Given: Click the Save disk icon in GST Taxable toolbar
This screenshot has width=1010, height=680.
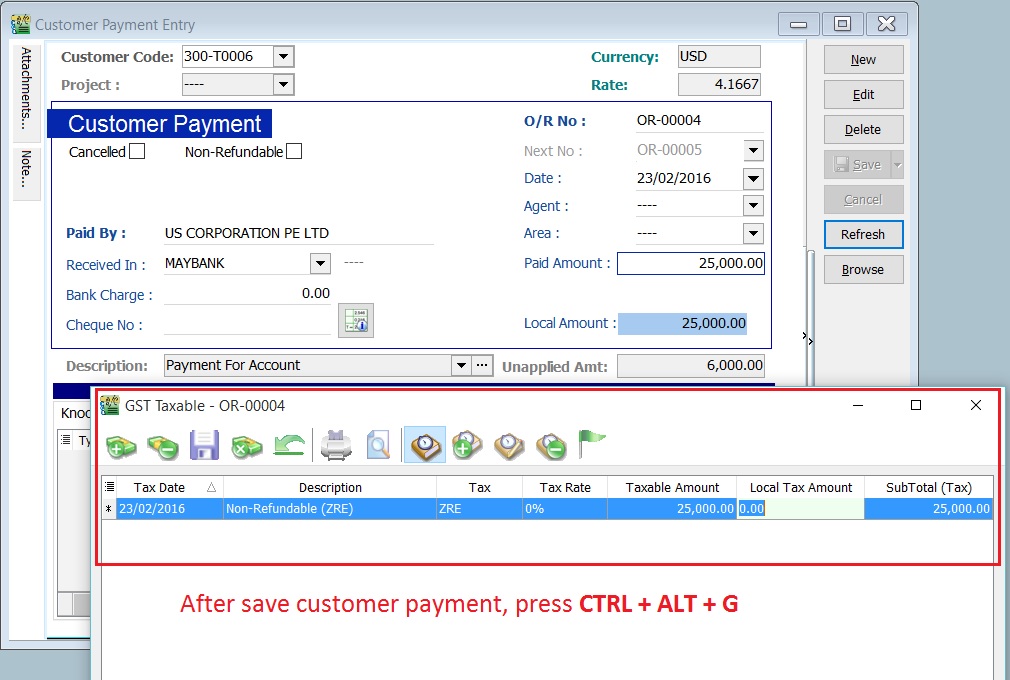Looking at the screenshot, I should [205, 447].
